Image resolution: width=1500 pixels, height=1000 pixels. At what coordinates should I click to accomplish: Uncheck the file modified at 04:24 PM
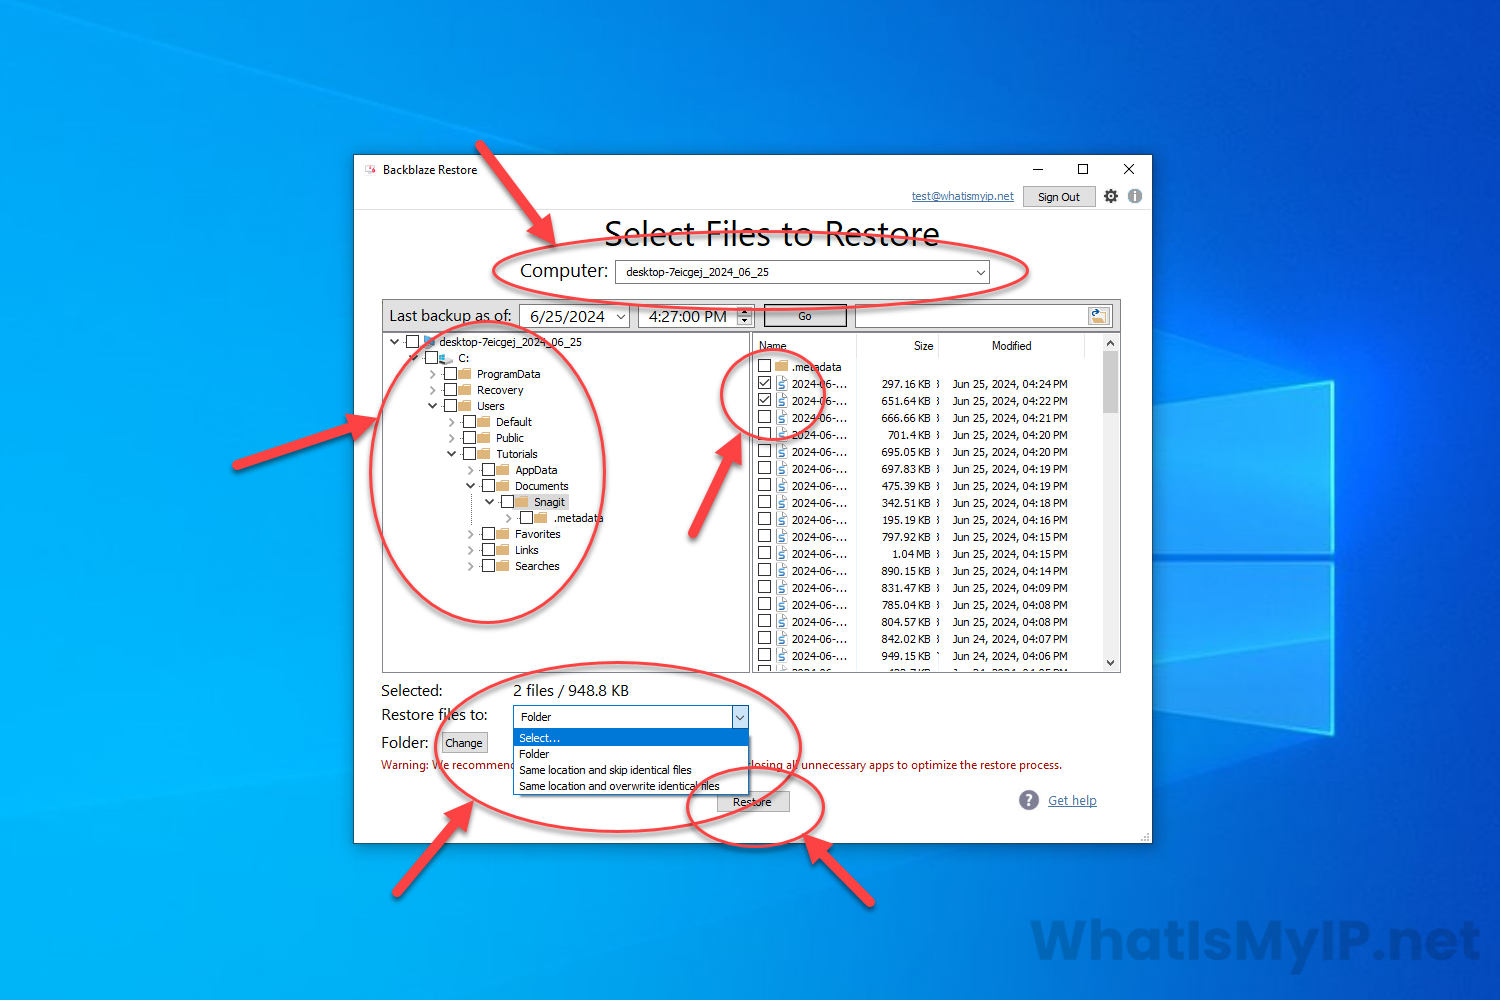coord(765,383)
